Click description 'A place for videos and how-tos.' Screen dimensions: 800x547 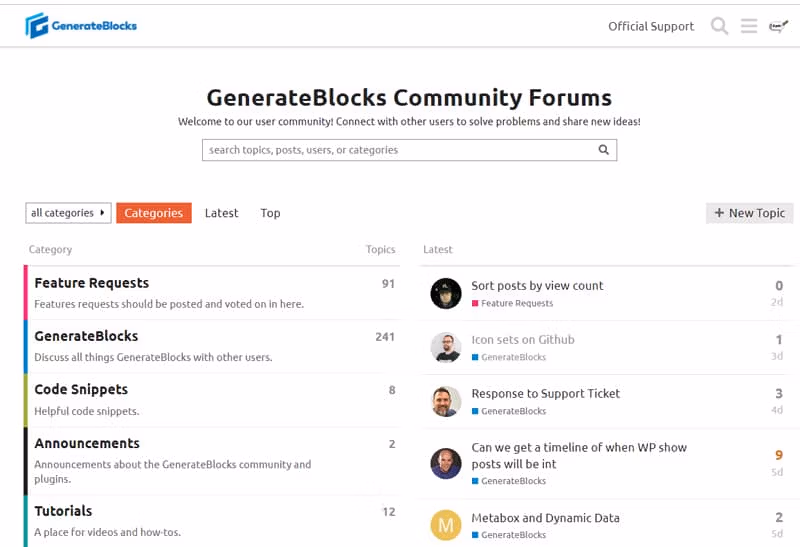108,532
